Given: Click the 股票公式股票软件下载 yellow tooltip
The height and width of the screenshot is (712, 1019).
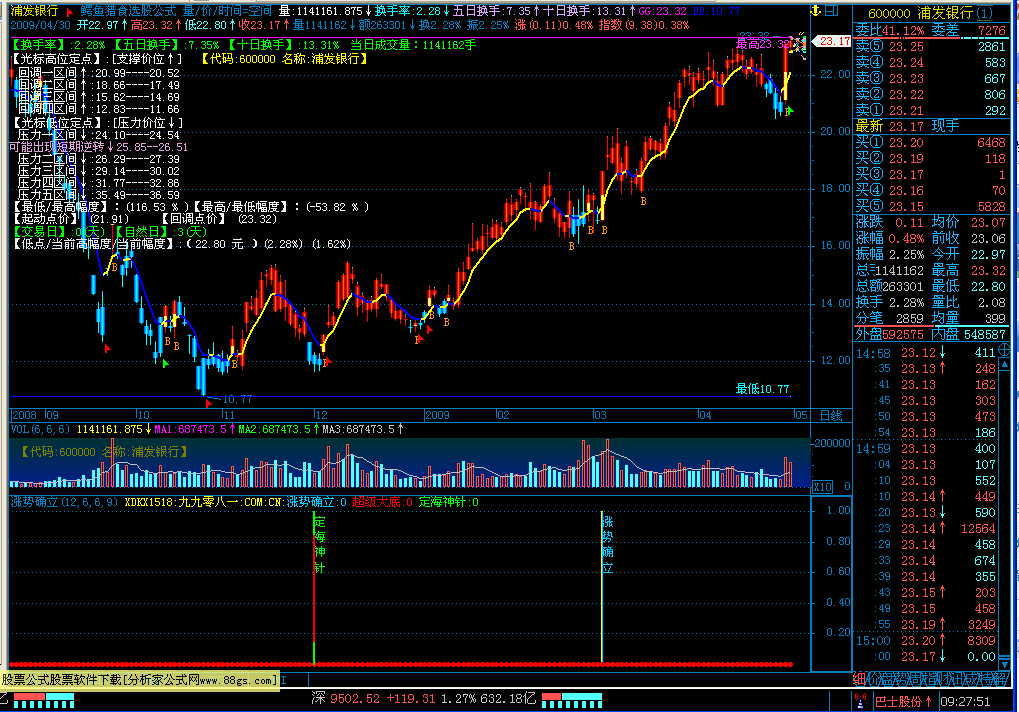Looking at the screenshot, I should [140, 680].
